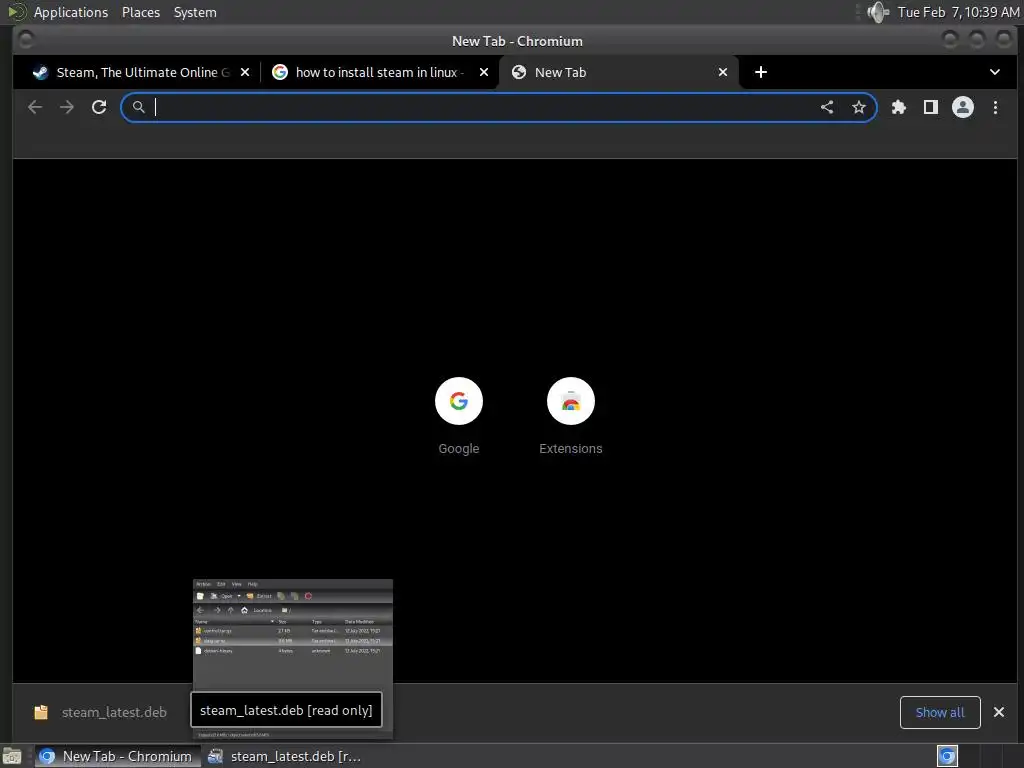
Task: Click the forward navigation arrow
Action: coord(67,107)
